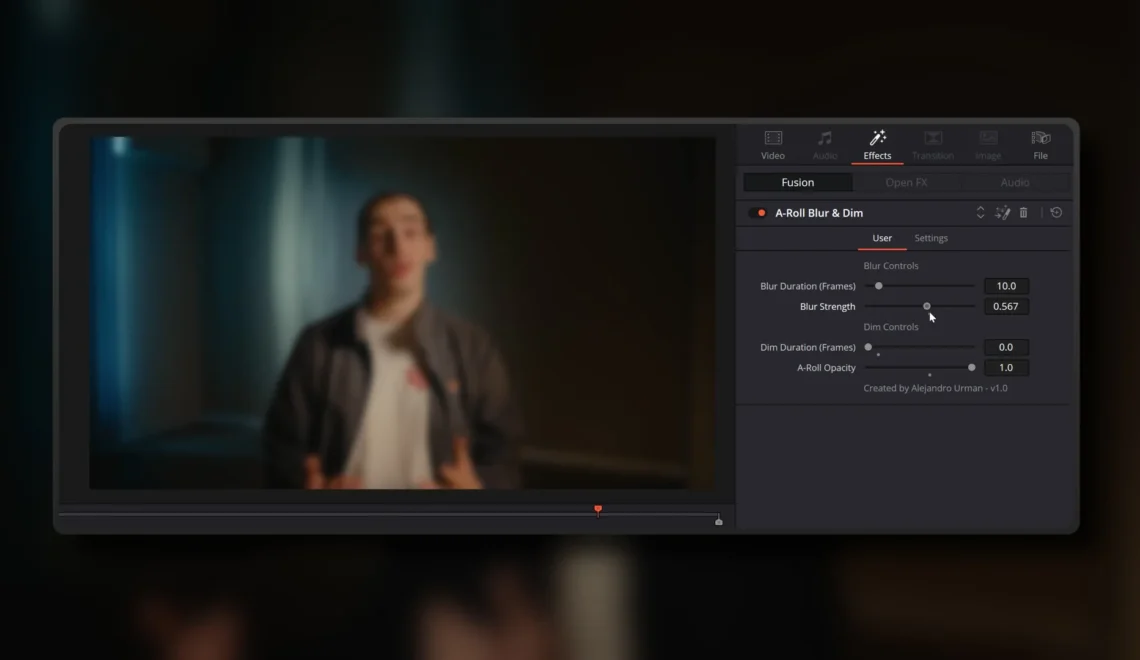Switch to the Audio inspector panel
Image resolution: width=1140 pixels, height=660 pixels.
click(x=825, y=143)
